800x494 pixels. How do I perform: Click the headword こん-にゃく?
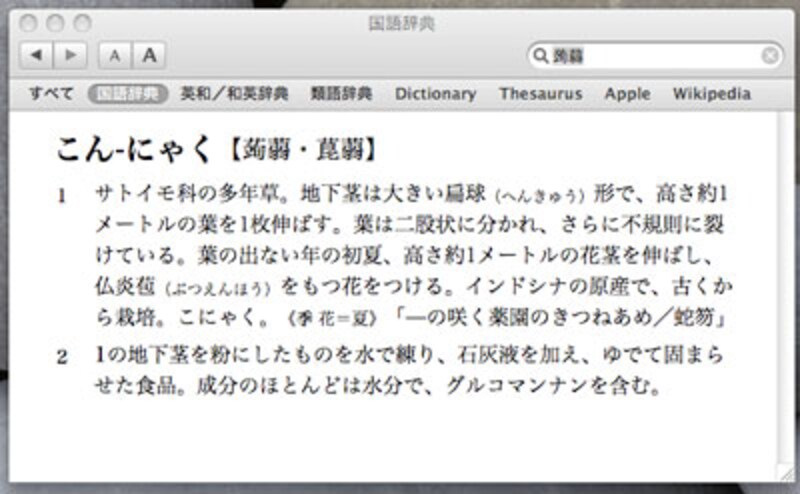134,150
